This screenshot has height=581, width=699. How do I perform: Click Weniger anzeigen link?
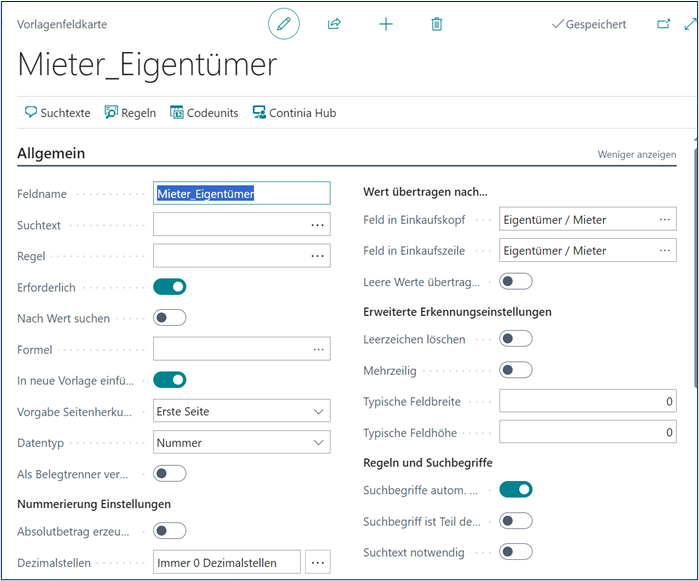(x=637, y=154)
